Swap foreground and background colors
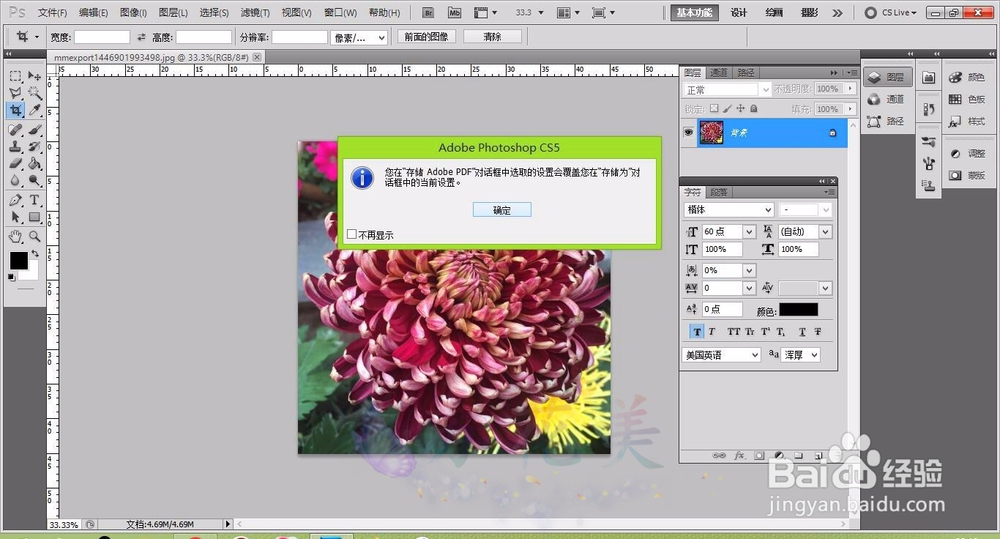This screenshot has width=1000, height=539. point(34,253)
